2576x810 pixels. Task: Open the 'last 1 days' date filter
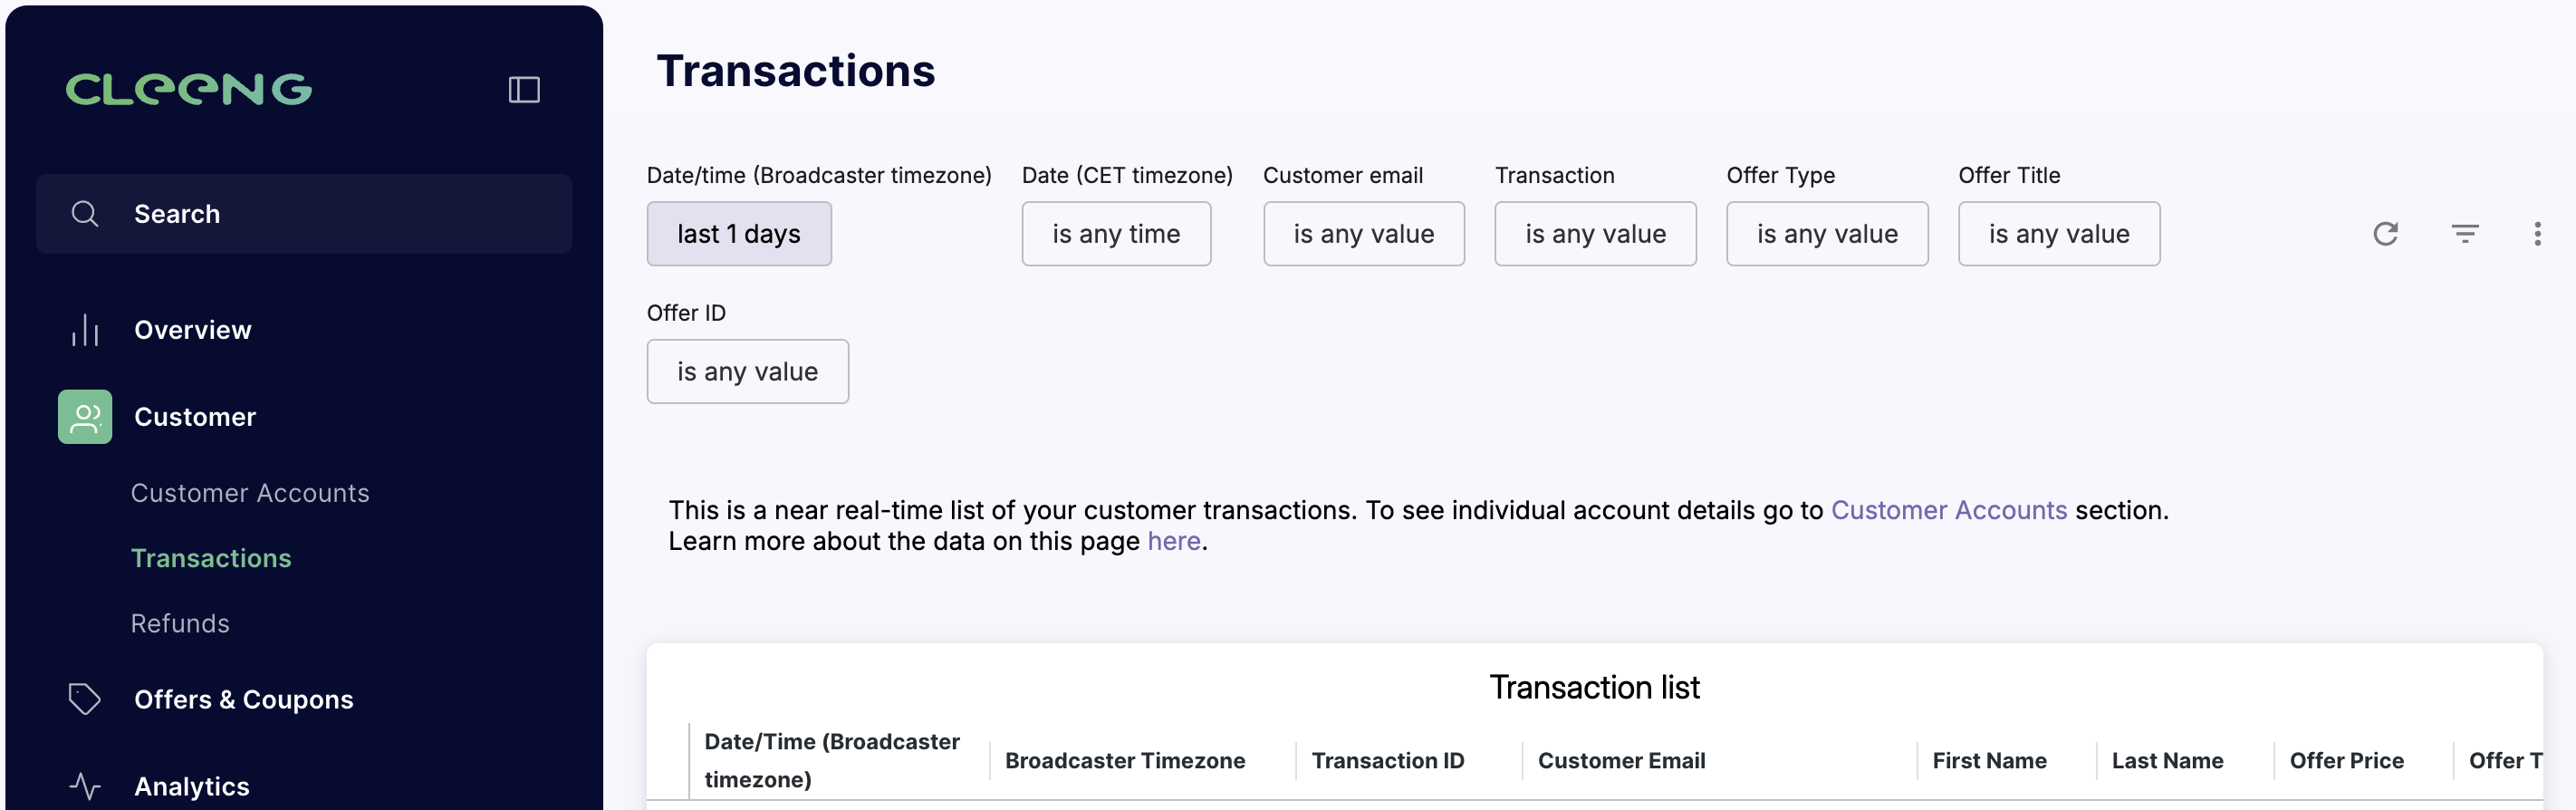(x=739, y=234)
